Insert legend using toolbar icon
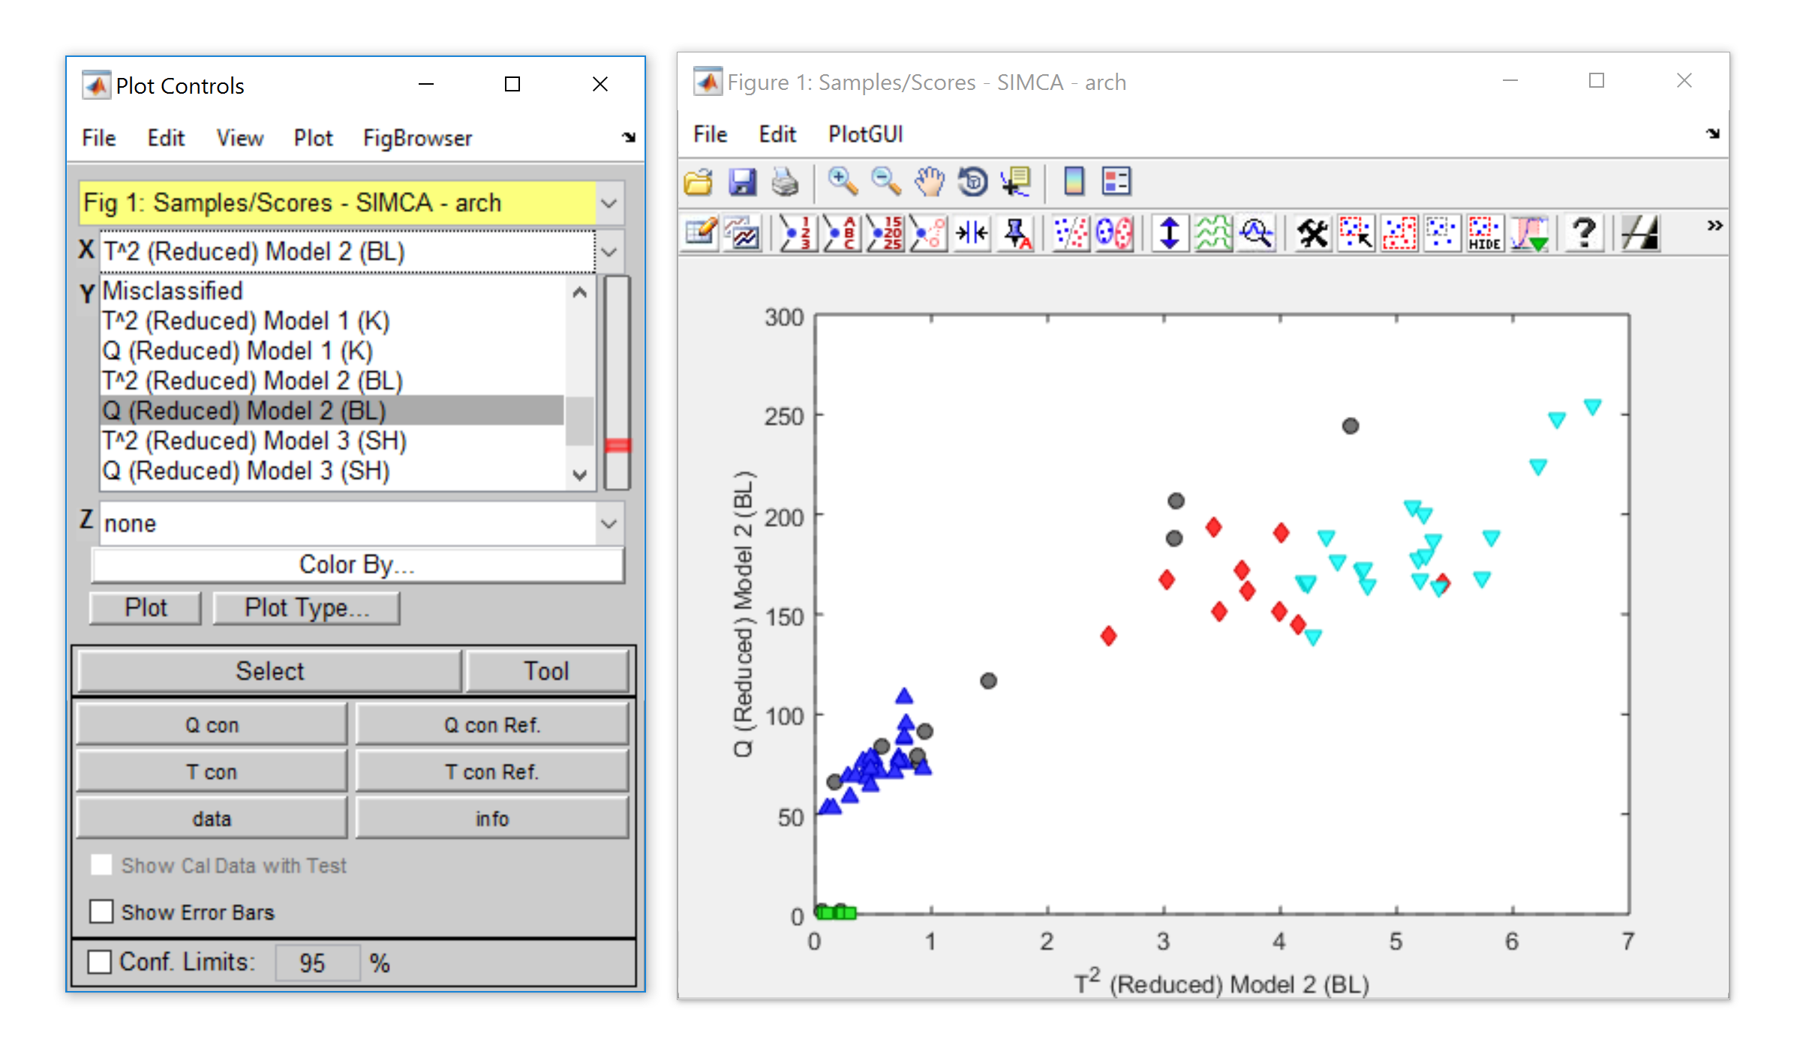Viewport: 1800px width, 1063px height. pyautogui.click(x=1116, y=181)
